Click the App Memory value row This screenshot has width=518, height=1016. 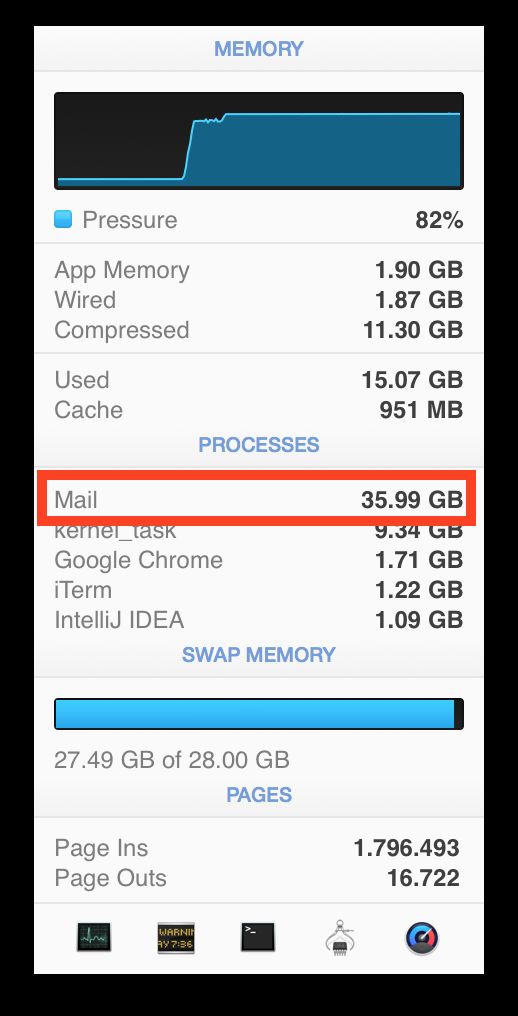(x=259, y=270)
